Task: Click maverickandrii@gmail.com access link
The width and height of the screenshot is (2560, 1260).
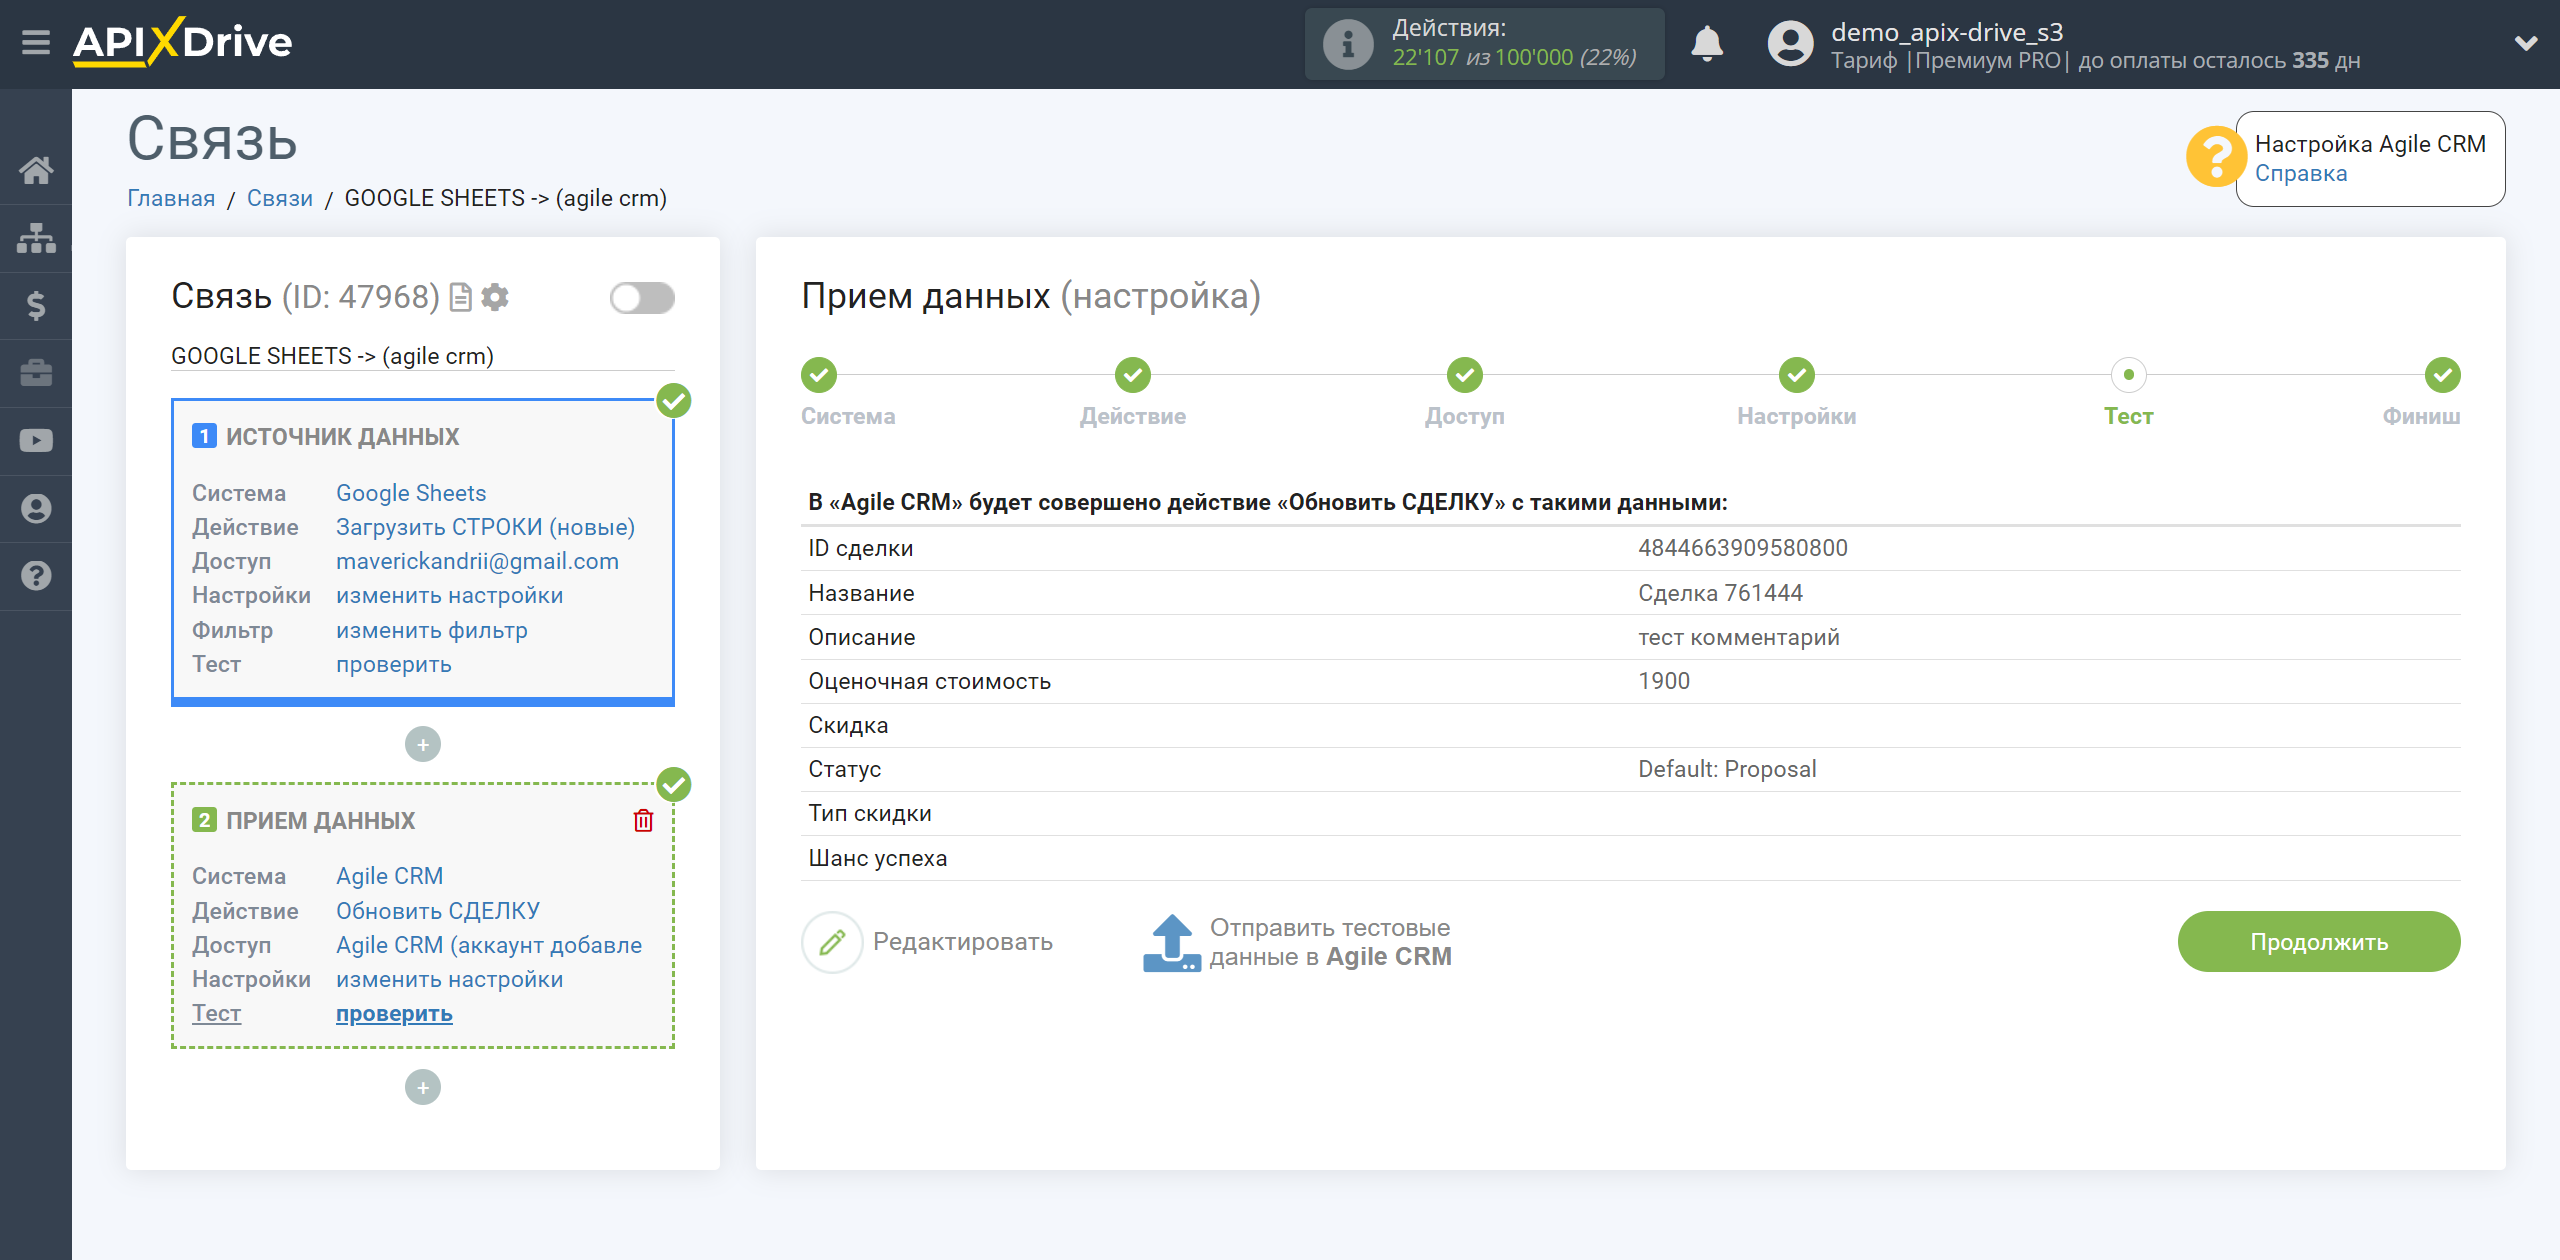Action: pos(477,560)
